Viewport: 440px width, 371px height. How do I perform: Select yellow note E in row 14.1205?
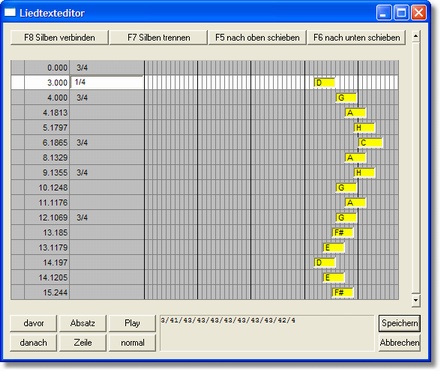tap(334, 278)
